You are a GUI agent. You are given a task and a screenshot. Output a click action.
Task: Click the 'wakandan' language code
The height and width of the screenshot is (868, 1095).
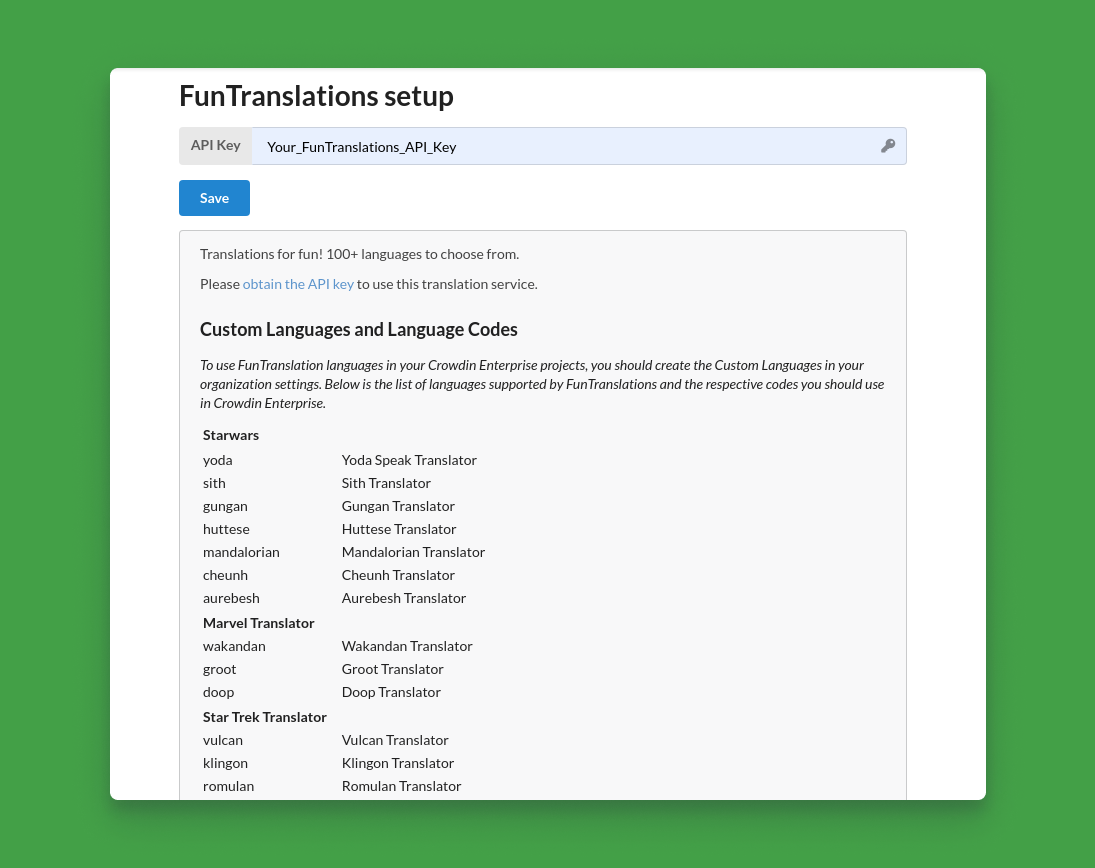click(x=234, y=647)
